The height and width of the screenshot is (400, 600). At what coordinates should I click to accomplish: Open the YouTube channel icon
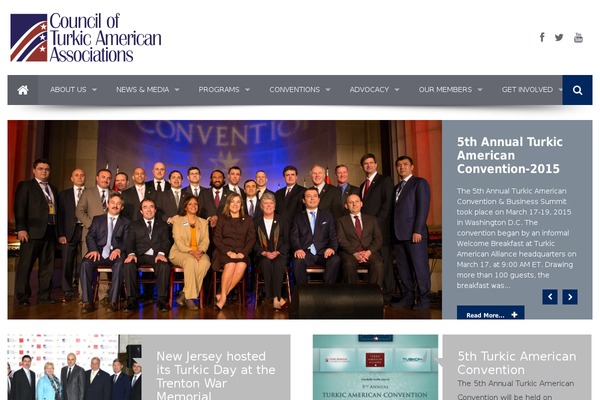point(578,38)
